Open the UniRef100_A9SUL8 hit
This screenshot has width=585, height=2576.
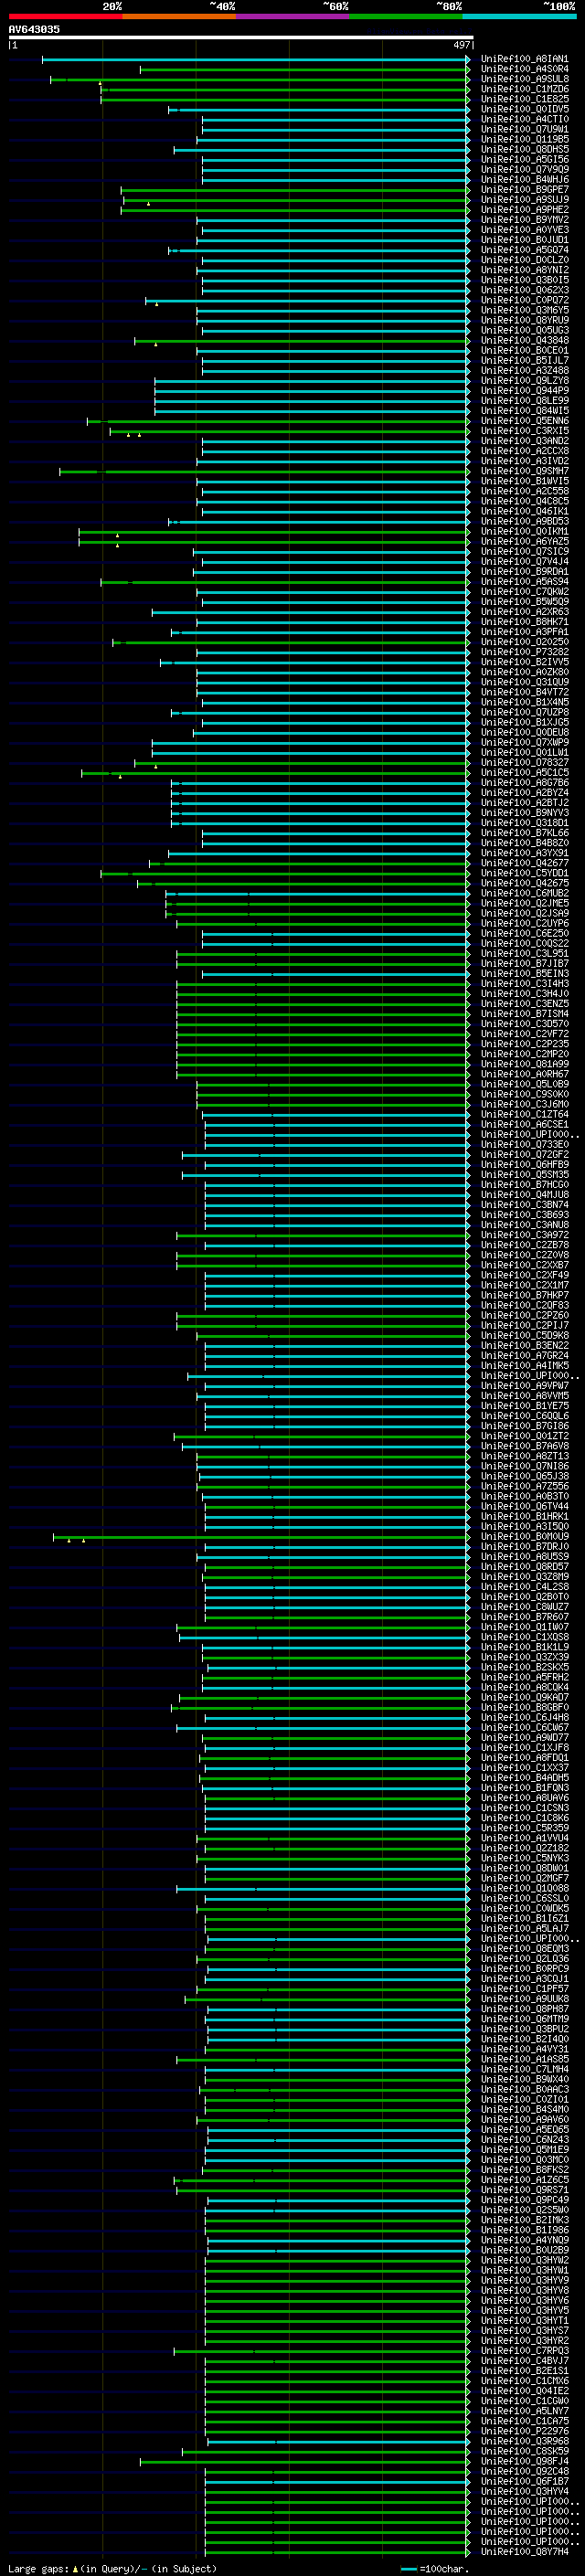524,79
